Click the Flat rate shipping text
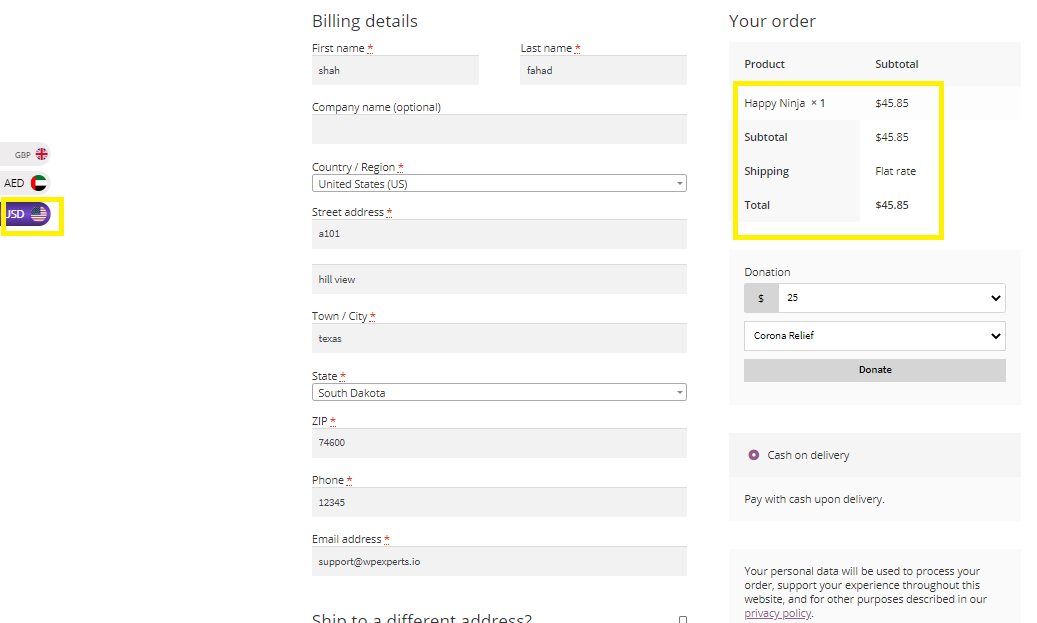Screen dimensions: 1037x623 tap(895, 171)
